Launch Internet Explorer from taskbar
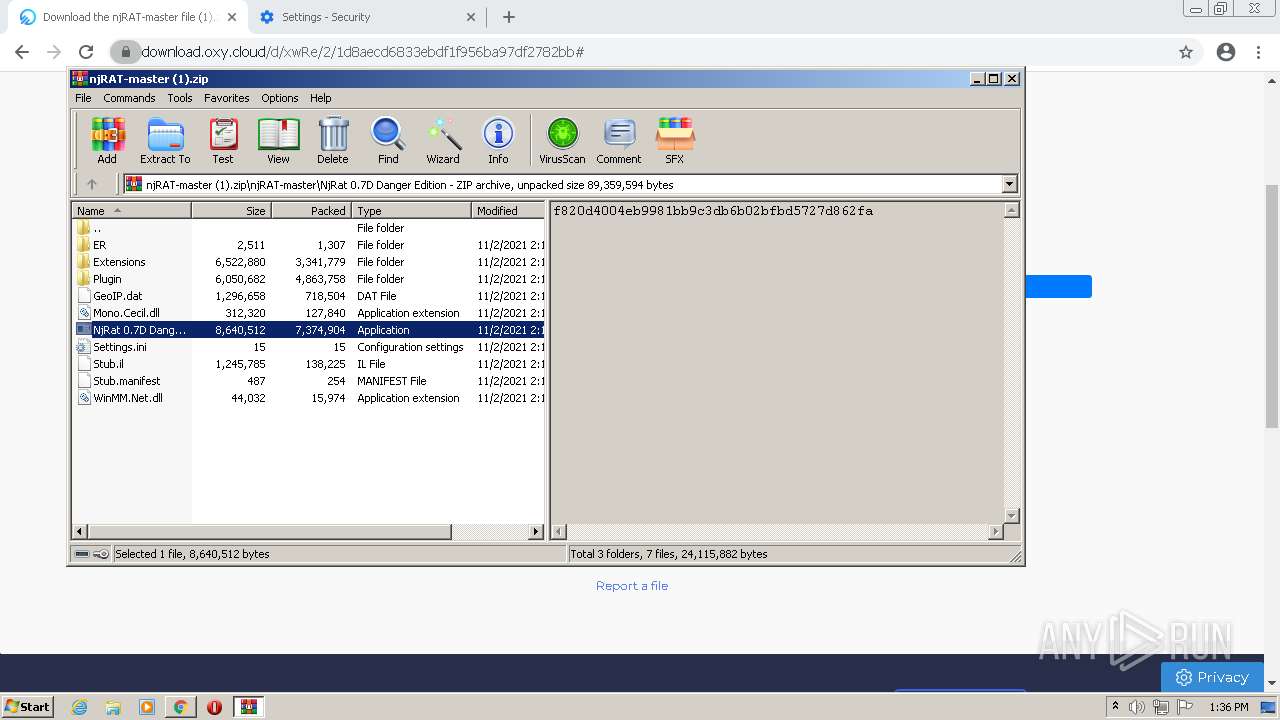The width and height of the screenshot is (1280, 720). [x=79, y=707]
